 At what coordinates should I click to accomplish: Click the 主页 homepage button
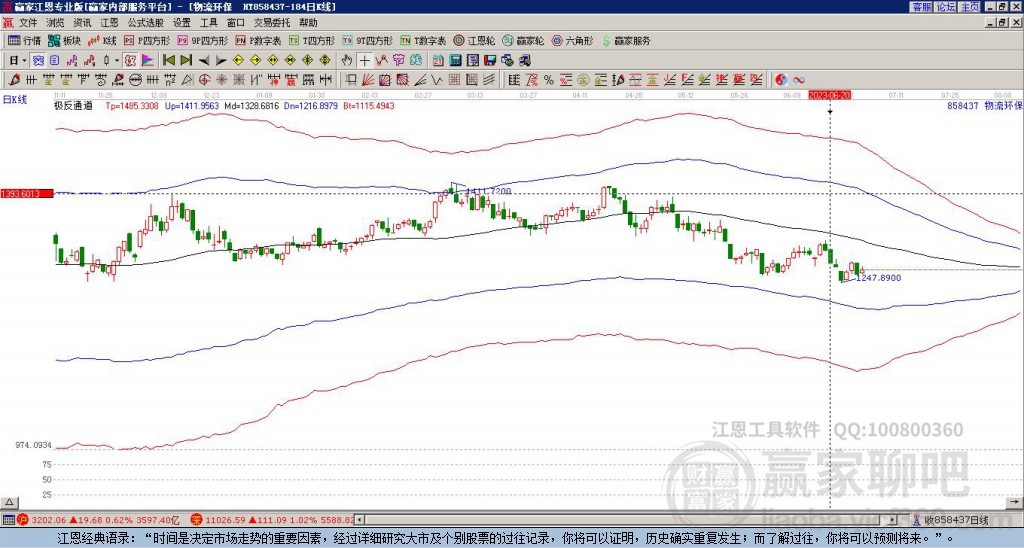[x=969, y=7]
